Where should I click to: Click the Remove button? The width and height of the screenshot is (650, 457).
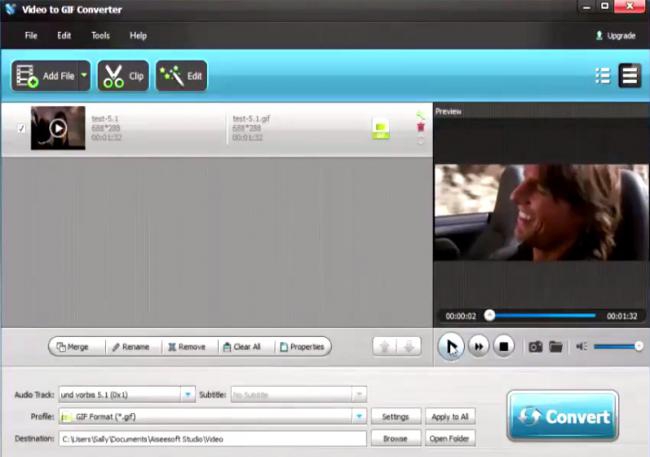tap(187, 347)
